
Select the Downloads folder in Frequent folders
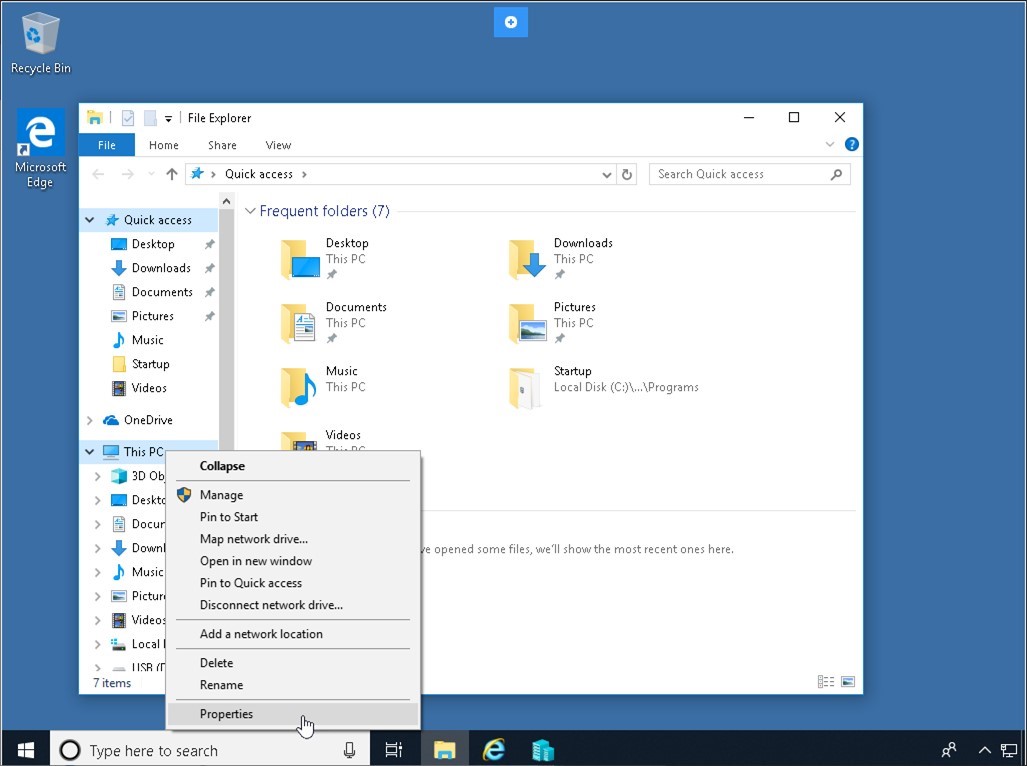pos(561,259)
